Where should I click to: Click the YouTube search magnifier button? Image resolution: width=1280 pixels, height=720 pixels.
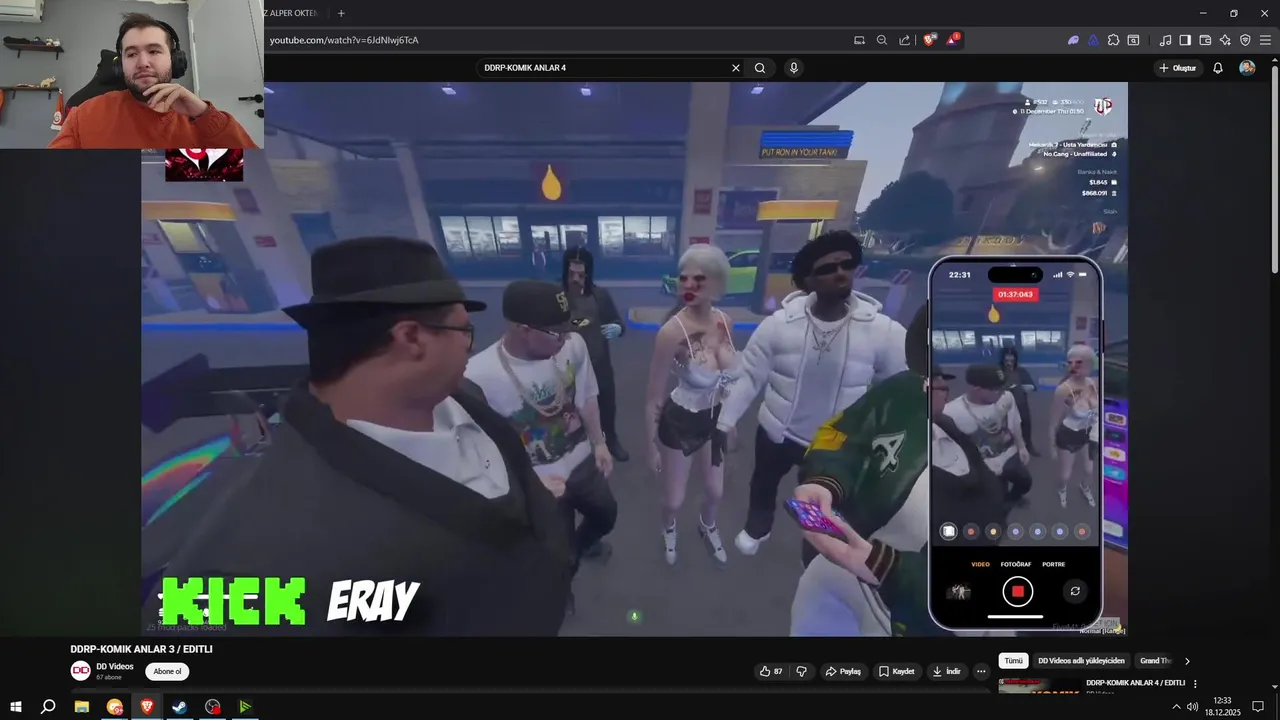point(760,68)
